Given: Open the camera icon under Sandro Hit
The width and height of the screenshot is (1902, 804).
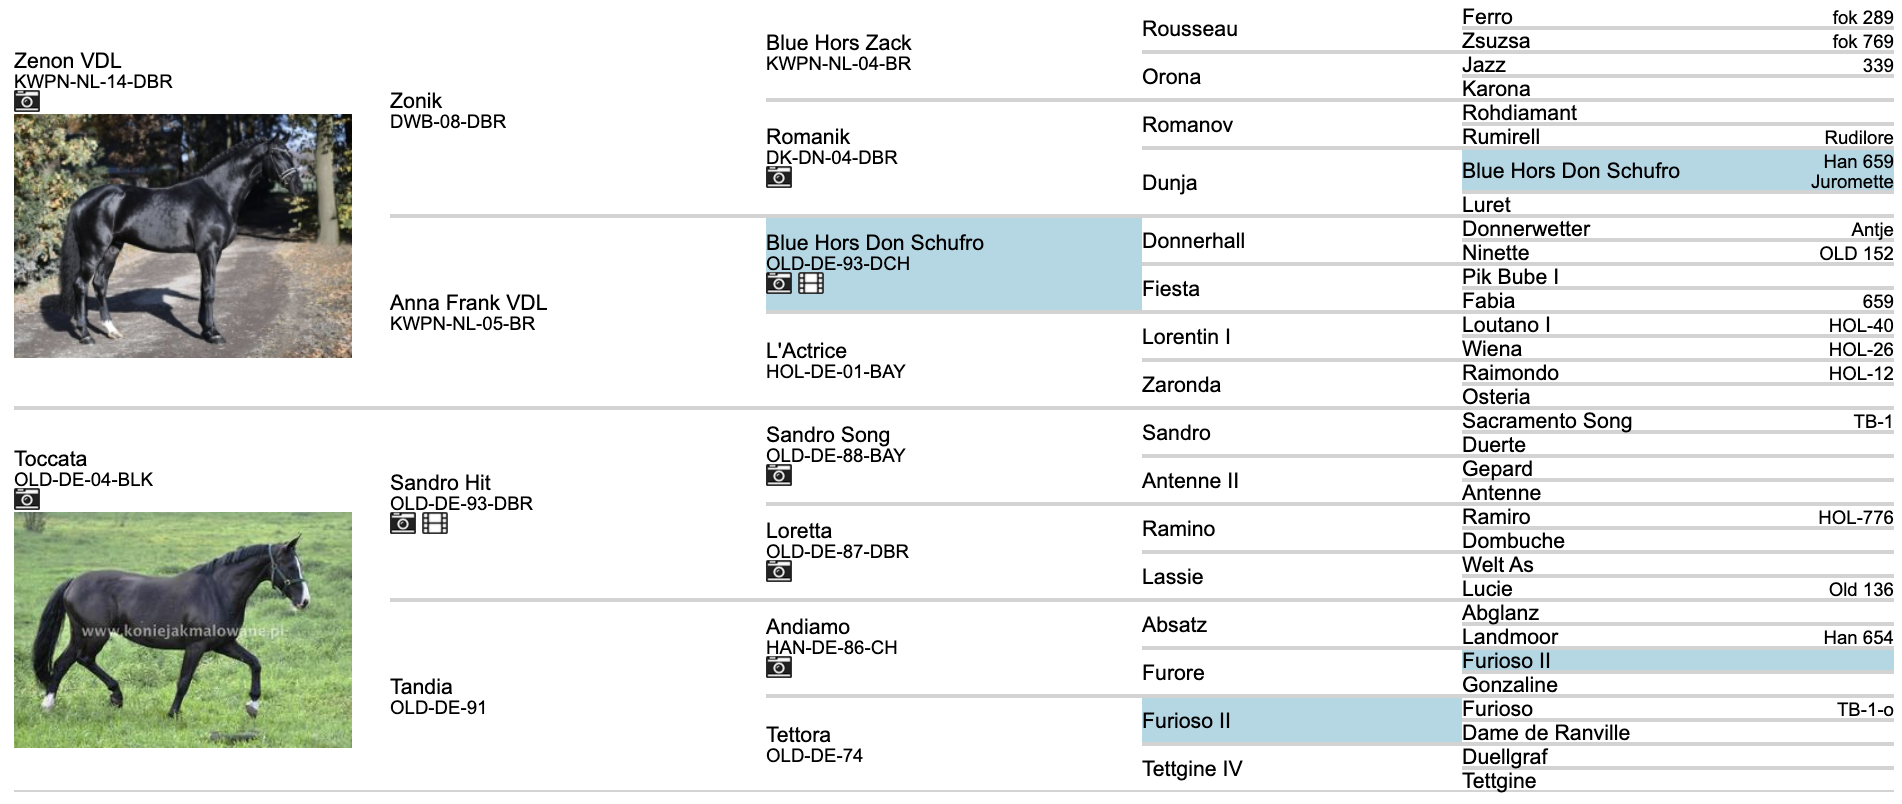Looking at the screenshot, I should (403, 523).
